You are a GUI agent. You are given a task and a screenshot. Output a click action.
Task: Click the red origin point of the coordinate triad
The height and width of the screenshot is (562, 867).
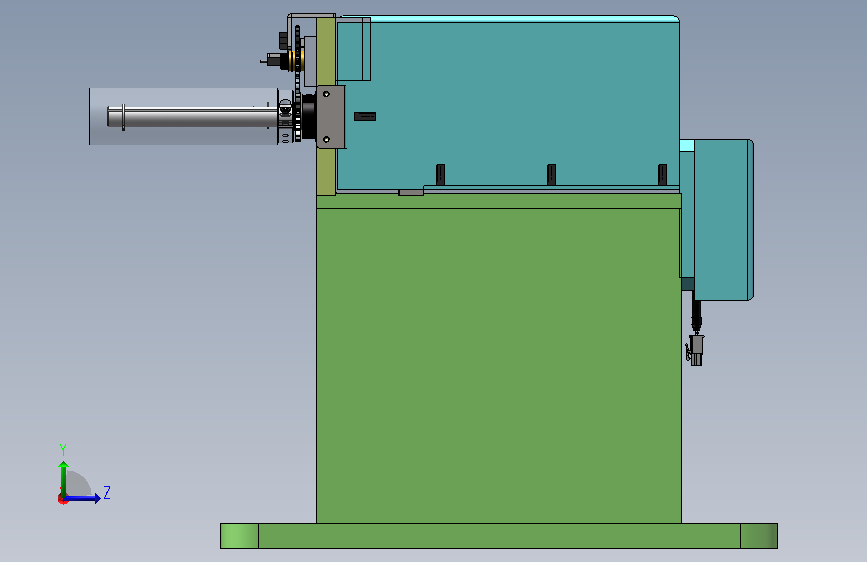(x=62, y=499)
